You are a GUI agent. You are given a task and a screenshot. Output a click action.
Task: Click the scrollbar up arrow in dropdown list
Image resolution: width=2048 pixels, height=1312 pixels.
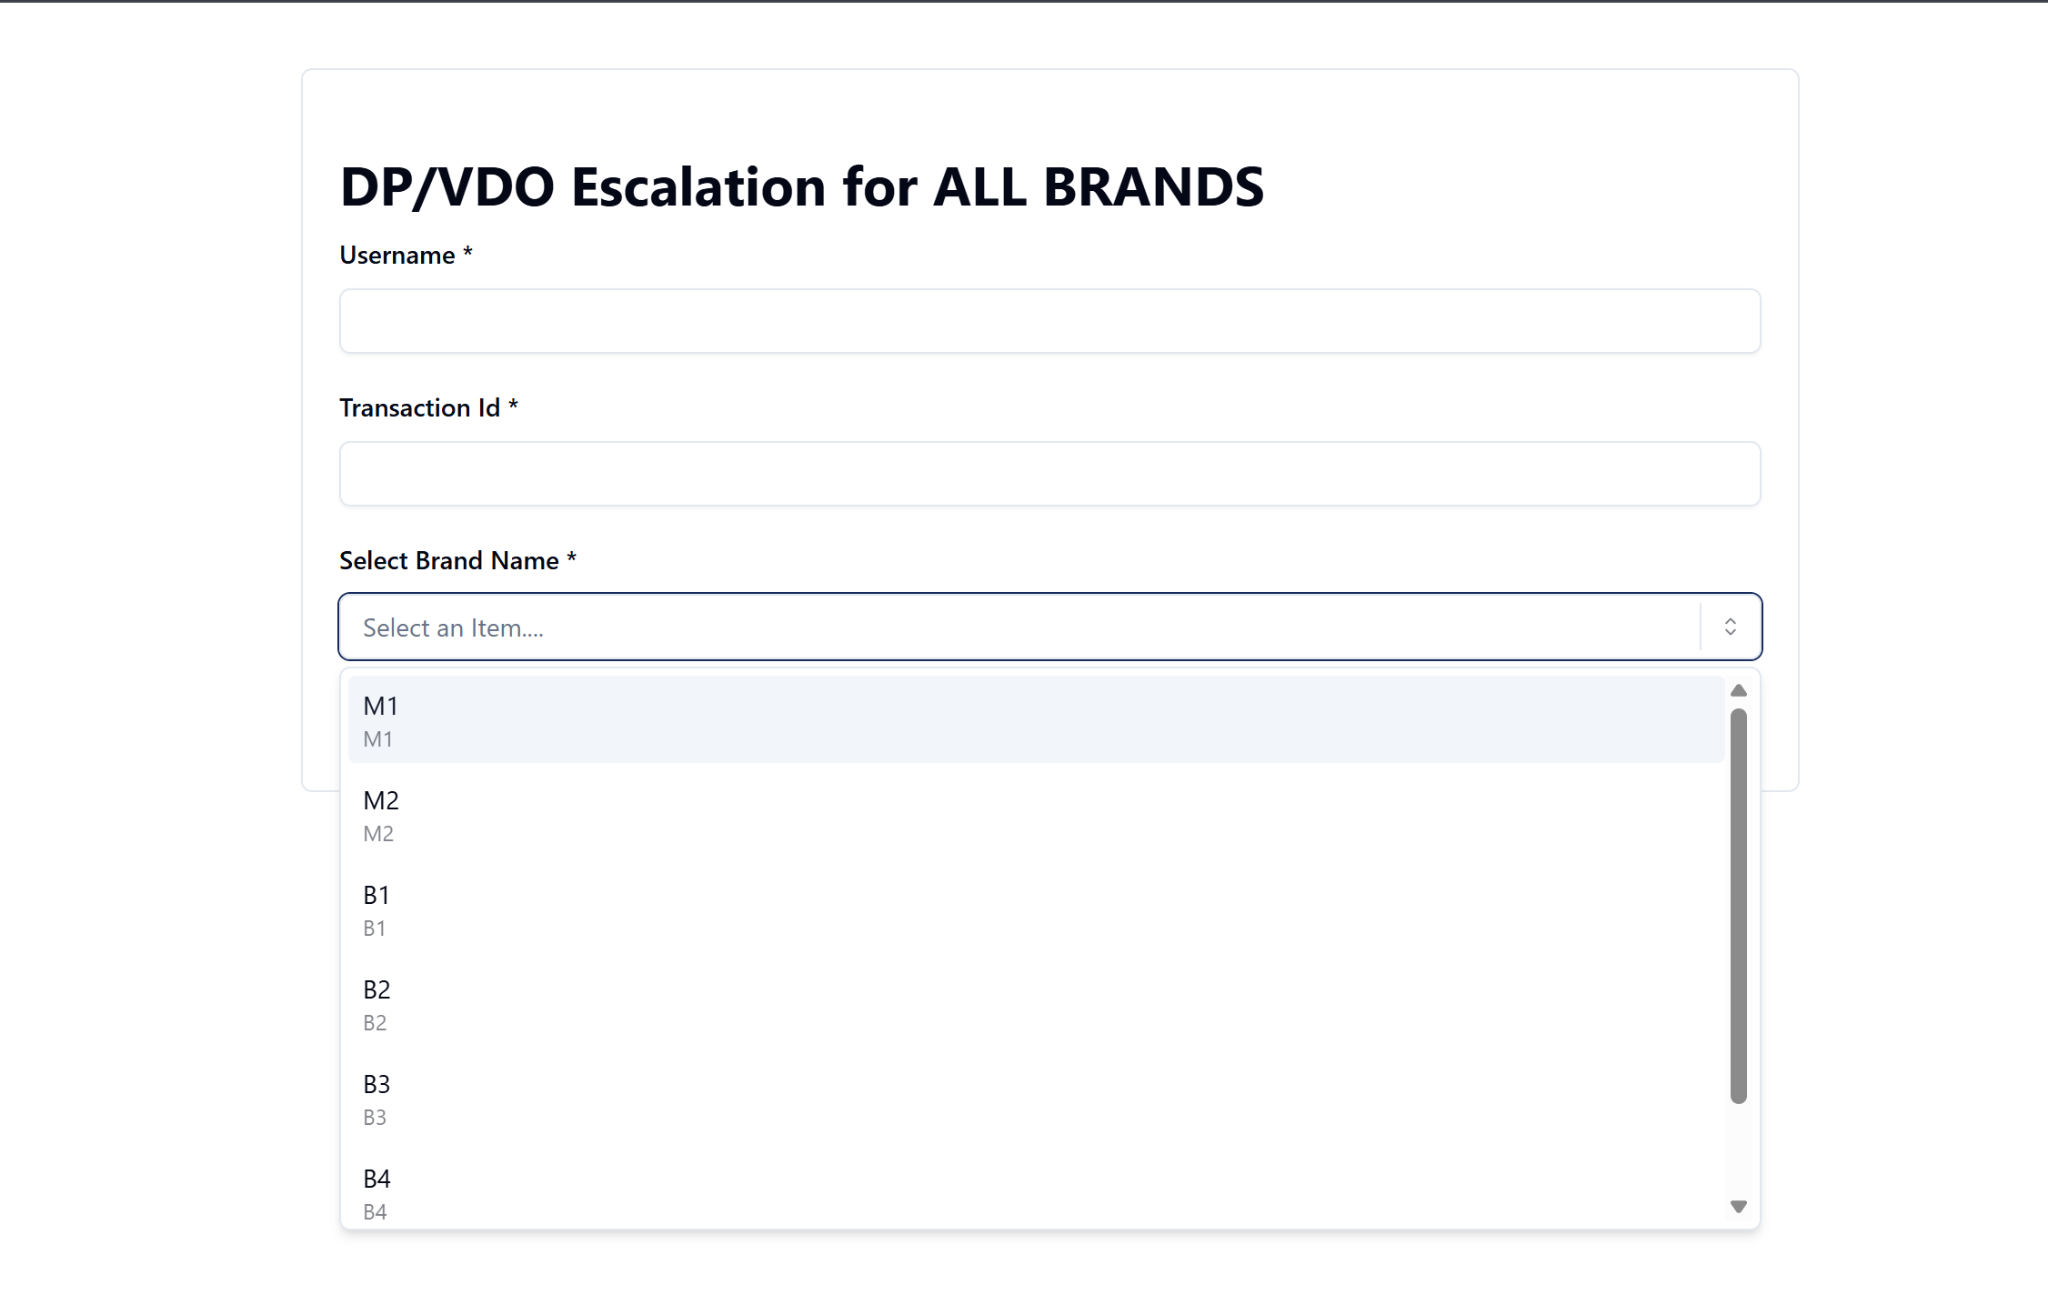click(1738, 691)
